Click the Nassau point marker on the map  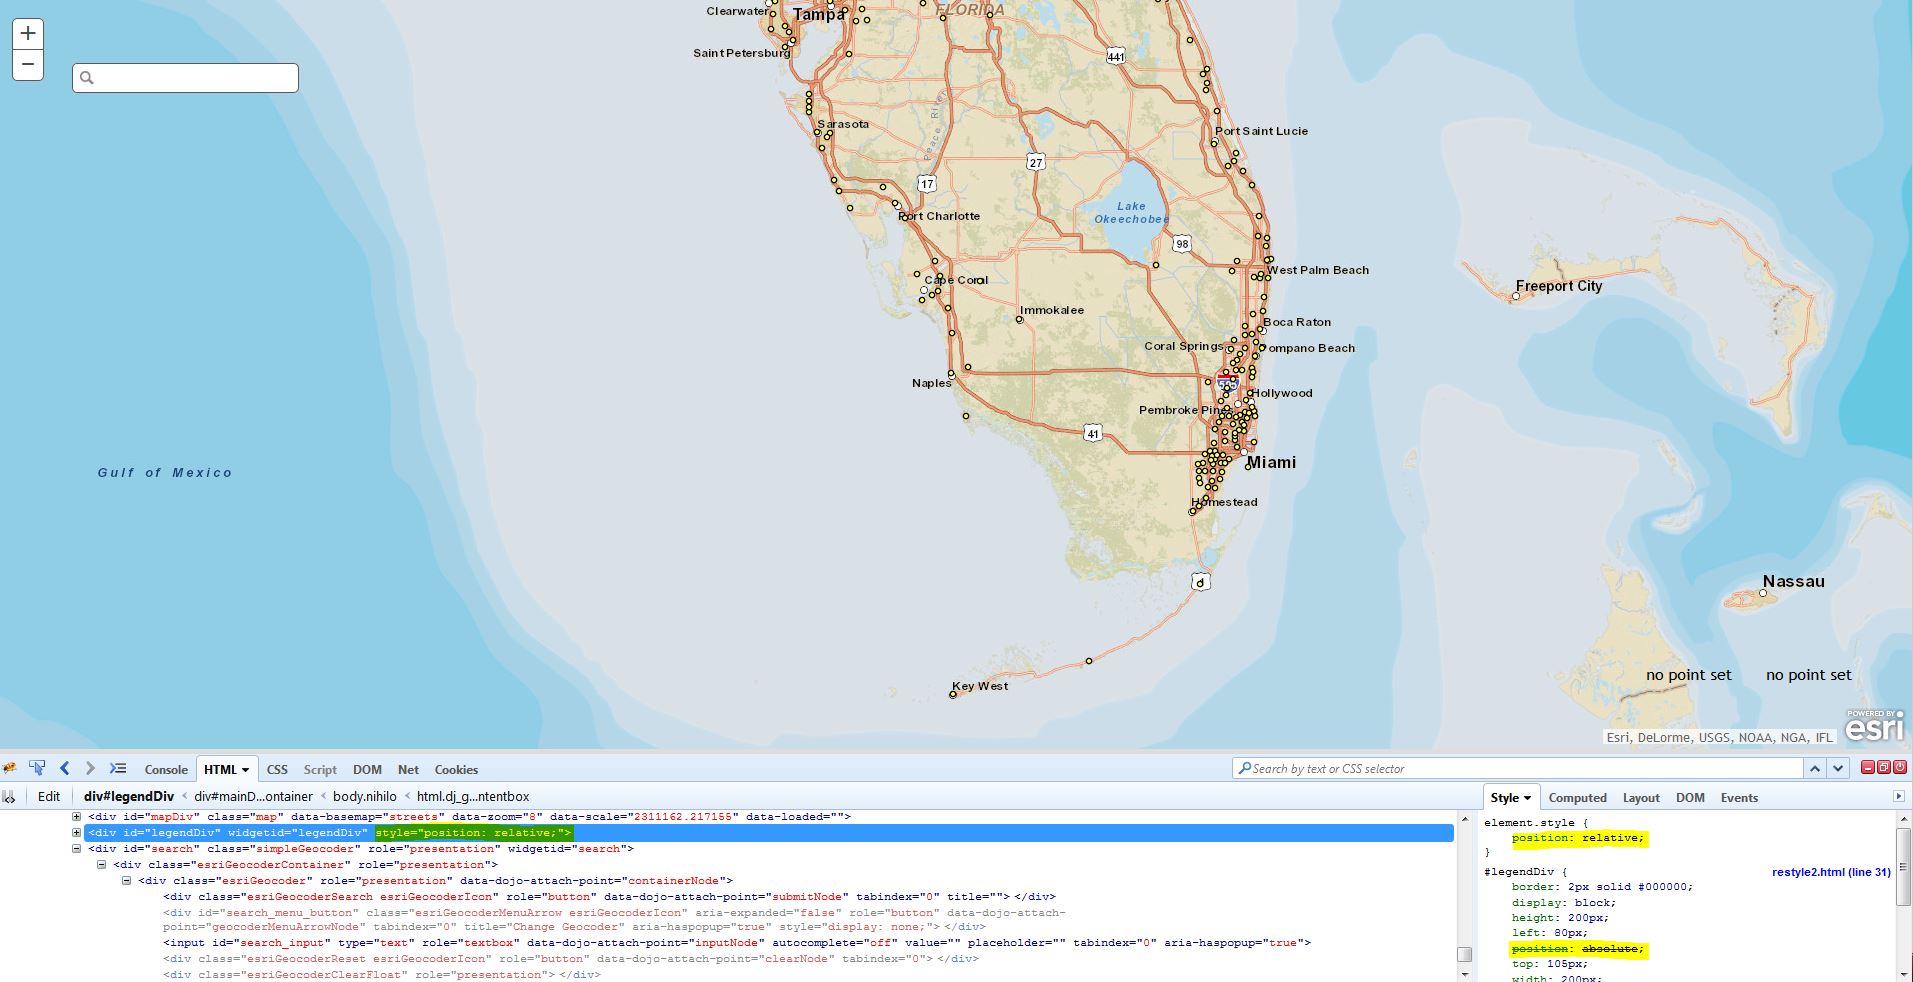1763,594
